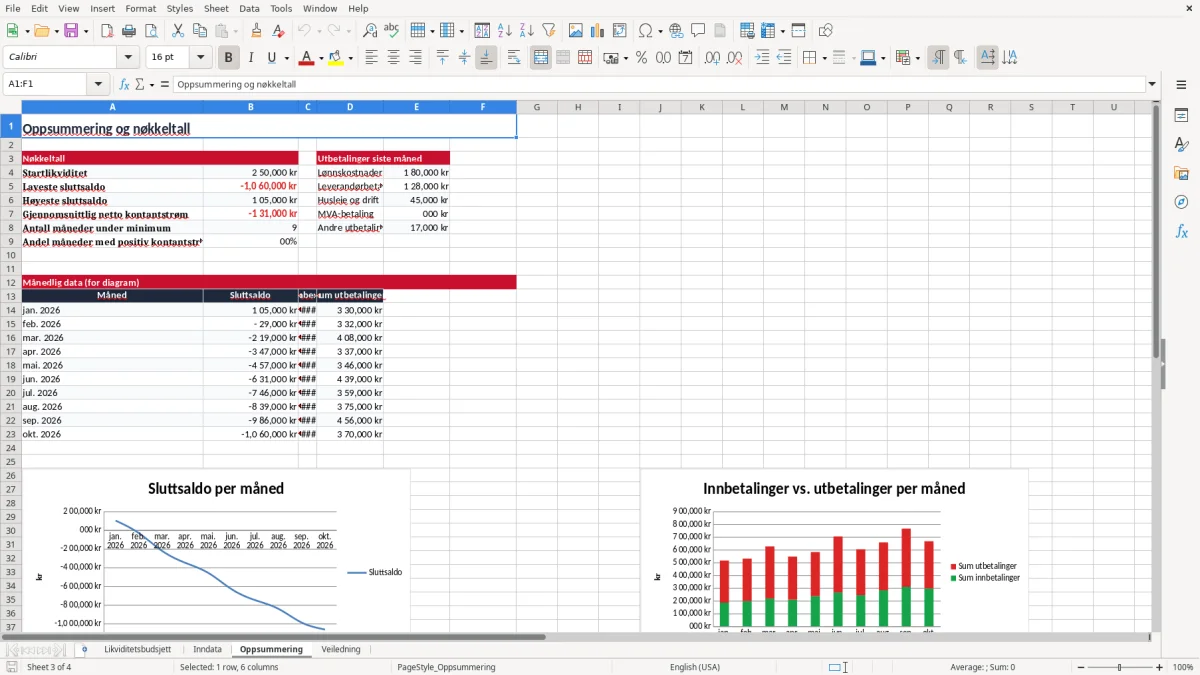1200x675 pixels.
Task: Open sidebar Gallery icon
Action: pyautogui.click(x=1181, y=173)
